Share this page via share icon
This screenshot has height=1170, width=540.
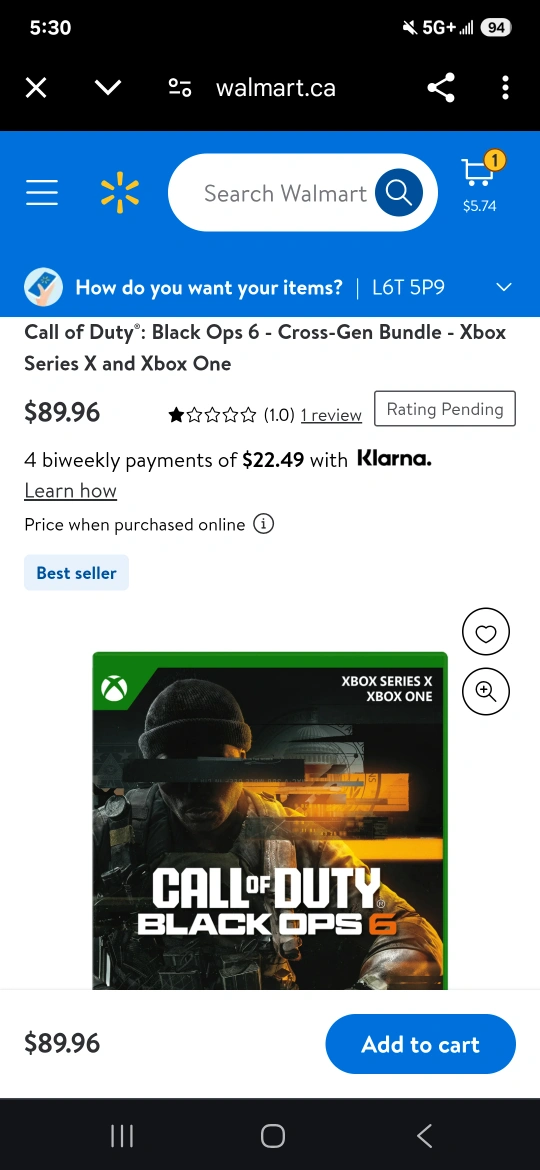pyautogui.click(x=442, y=88)
